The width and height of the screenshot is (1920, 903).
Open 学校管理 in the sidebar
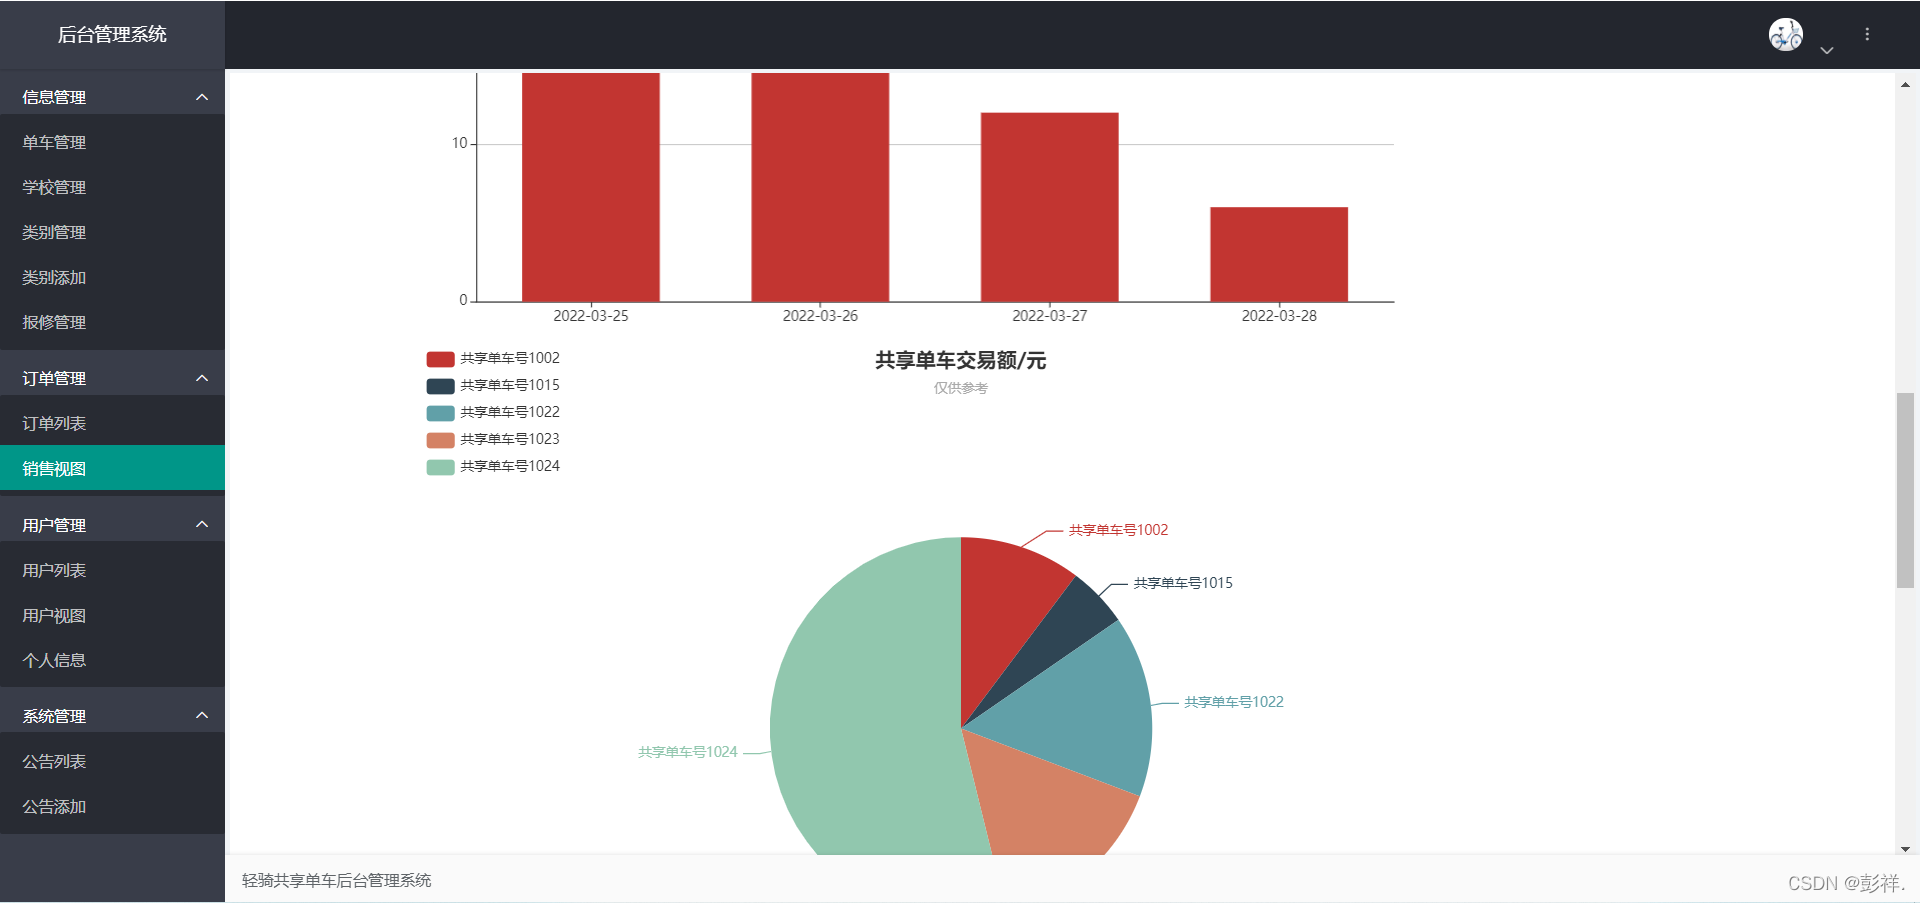pos(112,187)
